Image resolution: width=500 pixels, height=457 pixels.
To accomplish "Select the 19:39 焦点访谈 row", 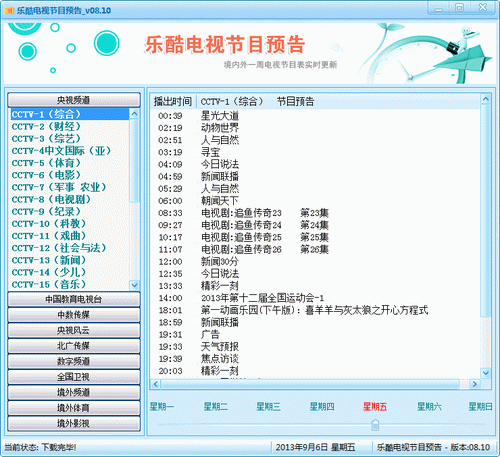I will (x=315, y=359).
